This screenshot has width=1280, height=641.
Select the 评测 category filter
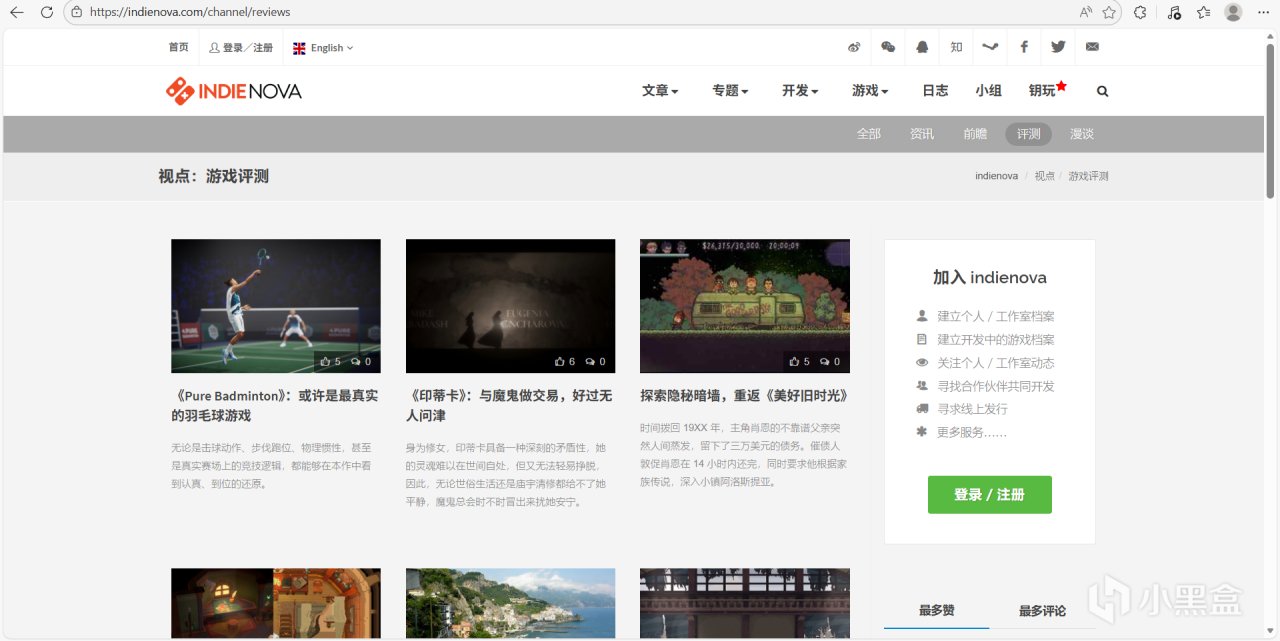click(x=1029, y=134)
